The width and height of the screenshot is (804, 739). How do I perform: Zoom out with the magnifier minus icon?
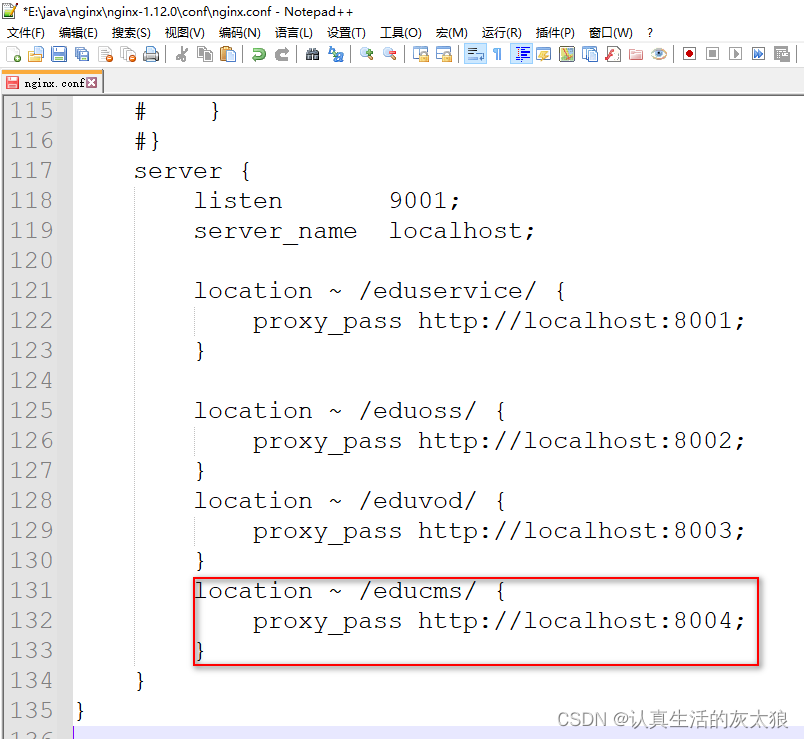click(x=390, y=54)
